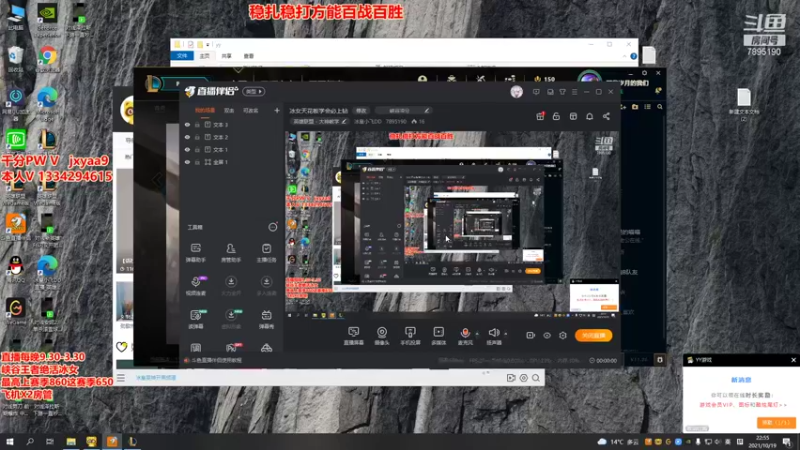Open streaming settings gear icon
This screenshot has height=450, width=800.
point(563,336)
